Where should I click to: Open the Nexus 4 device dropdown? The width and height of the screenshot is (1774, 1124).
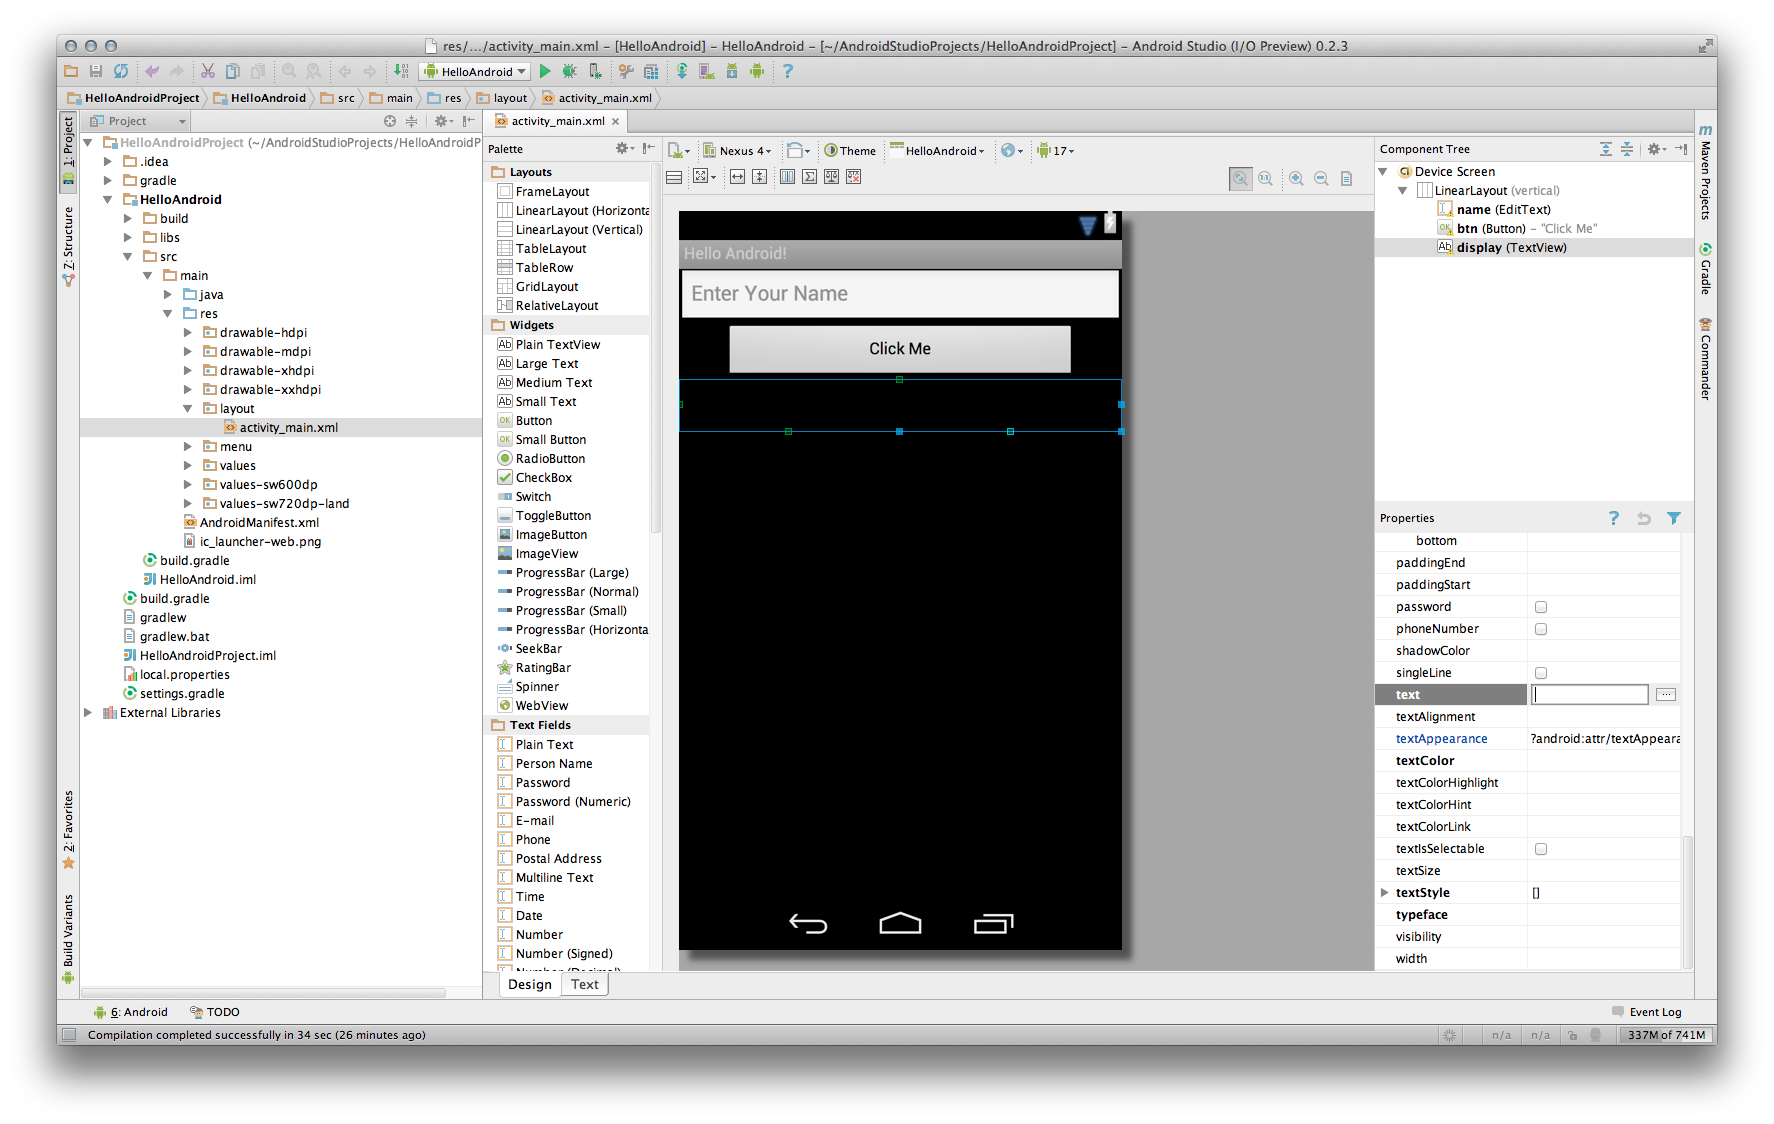[738, 151]
